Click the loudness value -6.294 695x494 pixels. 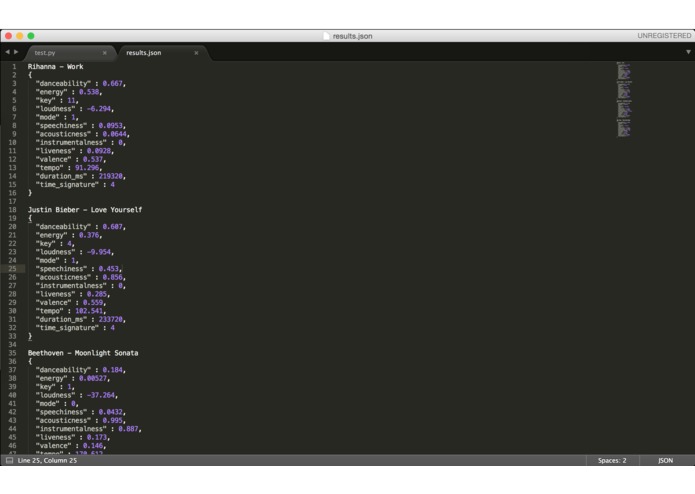pyautogui.click(x=99, y=109)
